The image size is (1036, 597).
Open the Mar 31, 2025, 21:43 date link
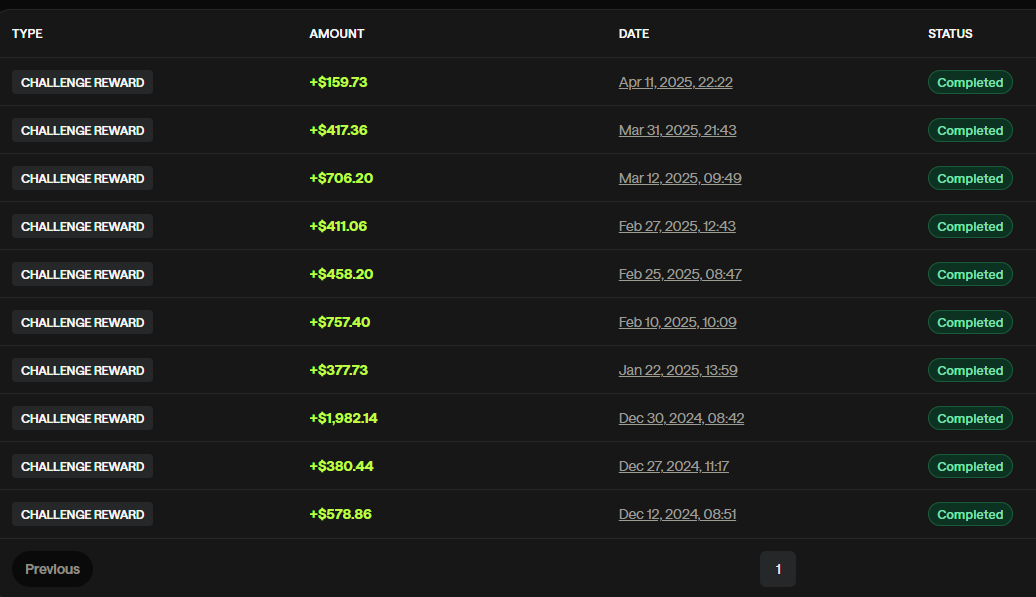click(677, 130)
